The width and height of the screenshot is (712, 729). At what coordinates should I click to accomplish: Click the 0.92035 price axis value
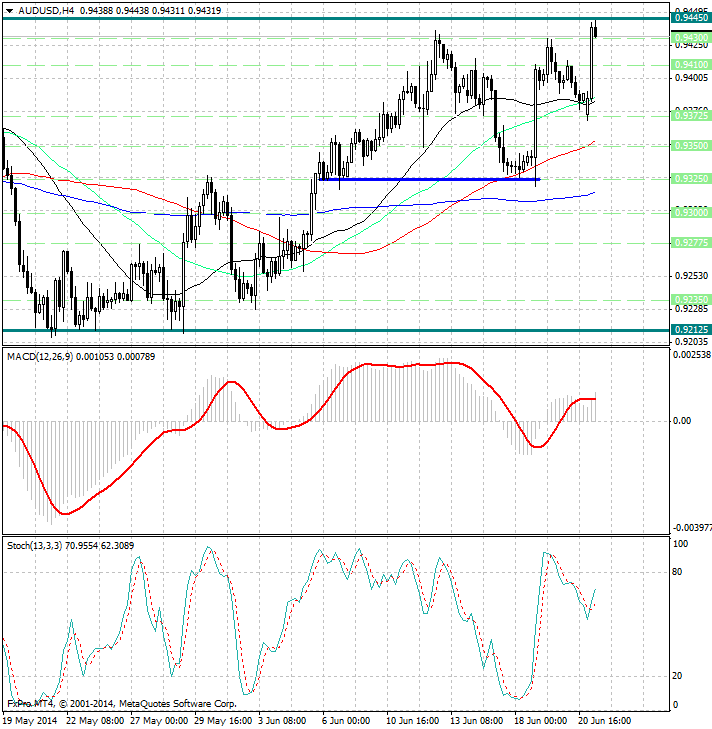click(x=691, y=342)
